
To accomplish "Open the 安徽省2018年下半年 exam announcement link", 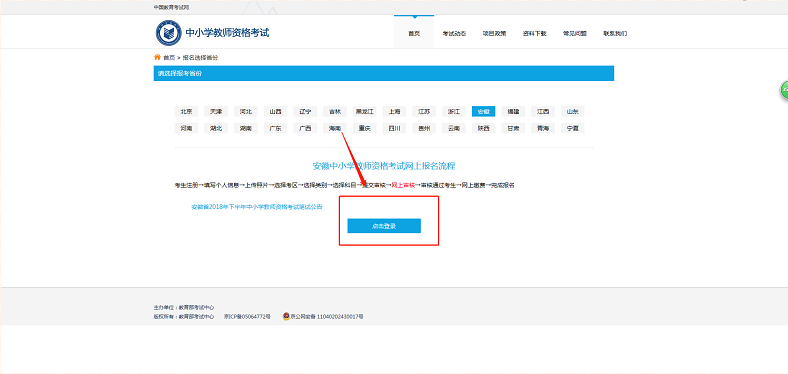I will (x=257, y=207).
